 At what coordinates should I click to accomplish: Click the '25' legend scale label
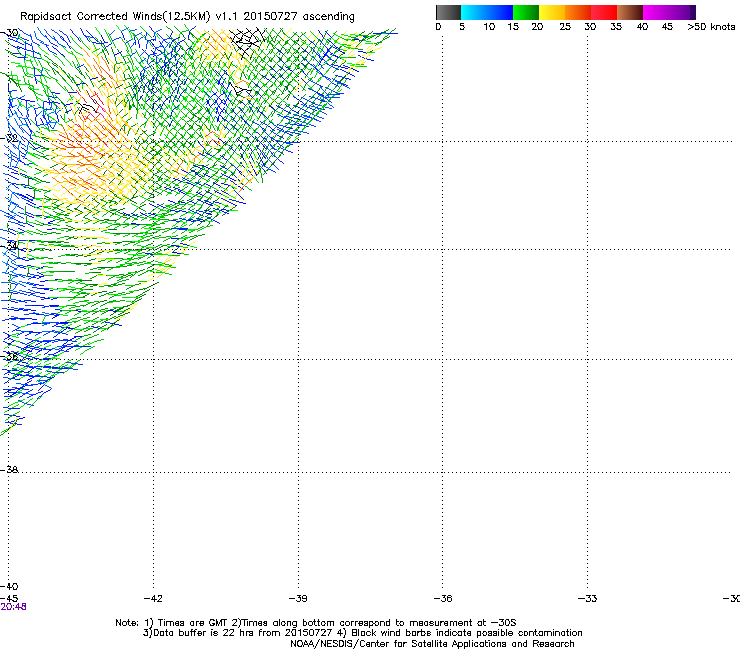pyautogui.click(x=565, y=27)
